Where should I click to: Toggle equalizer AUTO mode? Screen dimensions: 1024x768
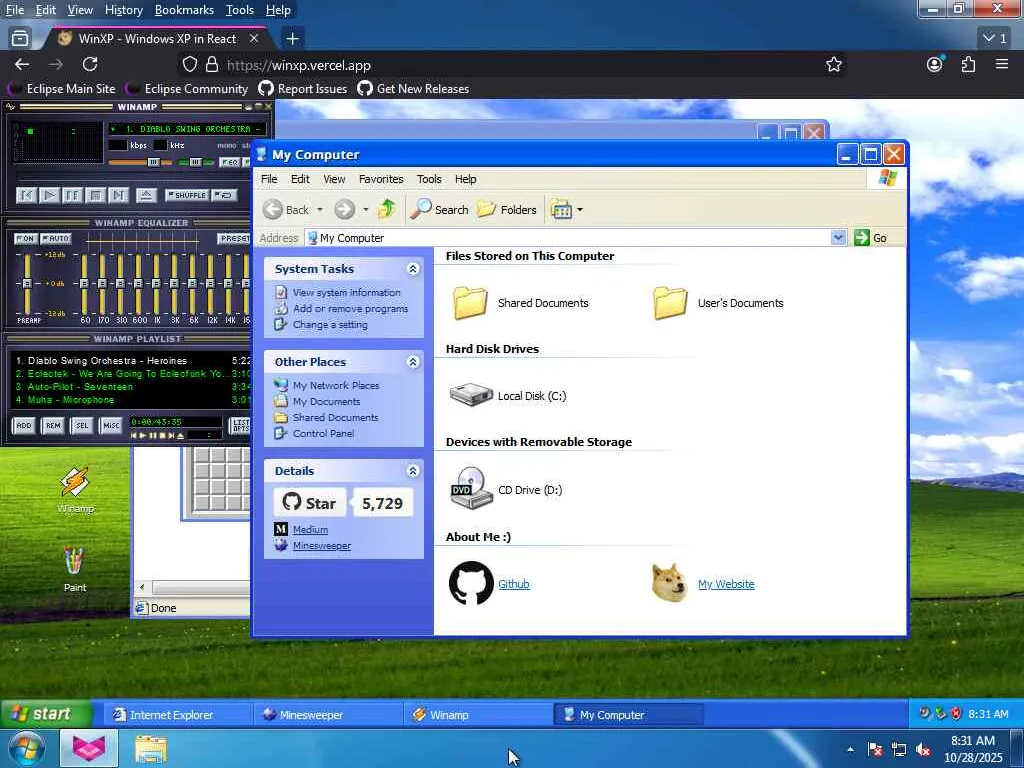pyautogui.click(x=56, y=238)
